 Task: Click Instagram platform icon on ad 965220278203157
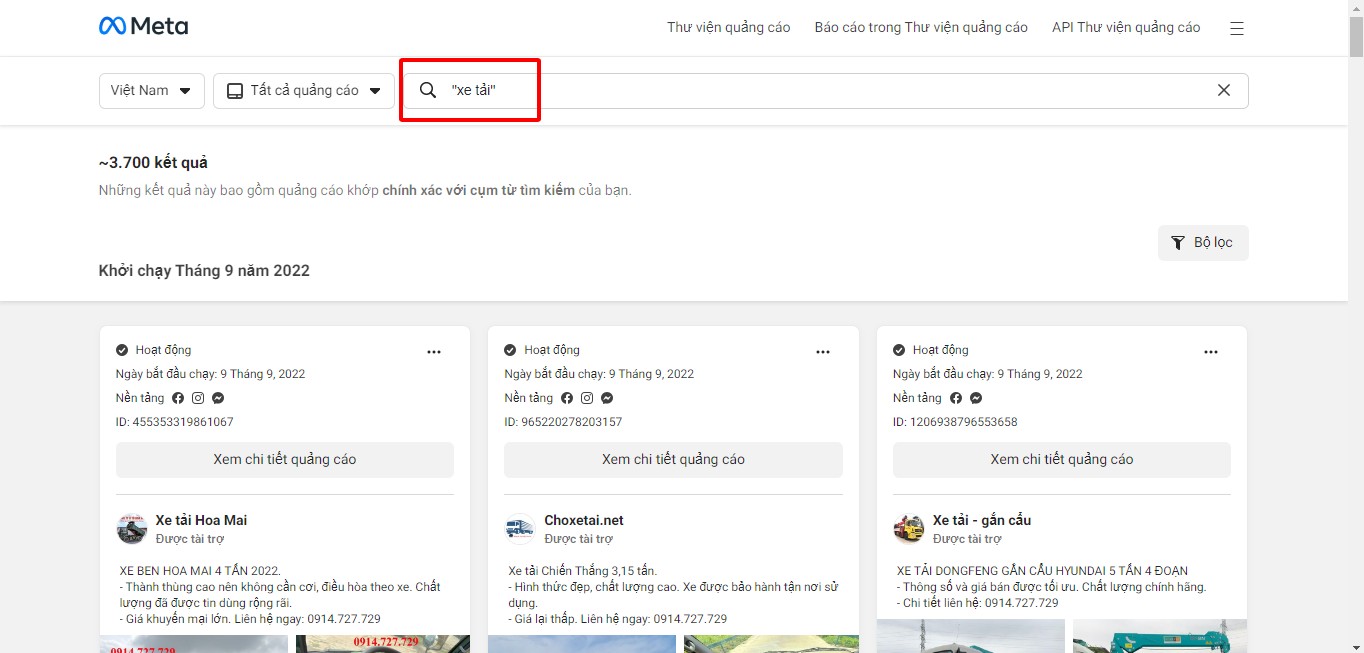pyautogui.click(x=587, y=398)
